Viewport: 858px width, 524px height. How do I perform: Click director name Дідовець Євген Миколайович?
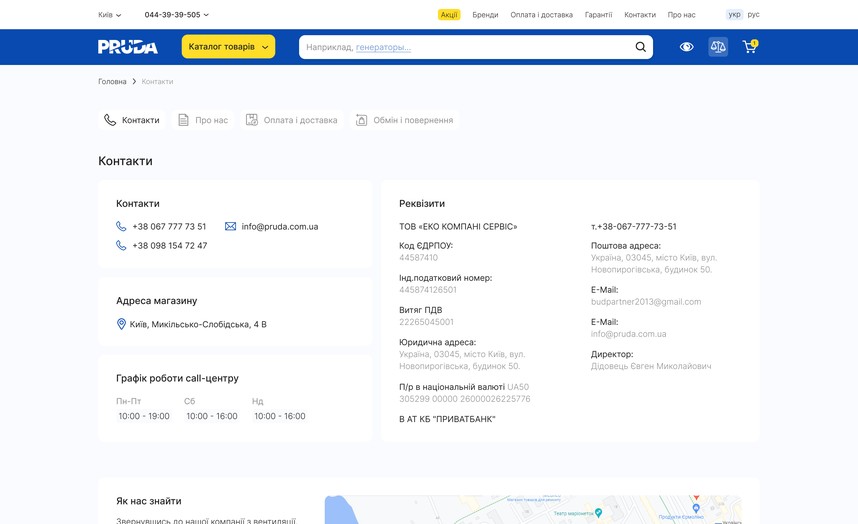[651, 366]
